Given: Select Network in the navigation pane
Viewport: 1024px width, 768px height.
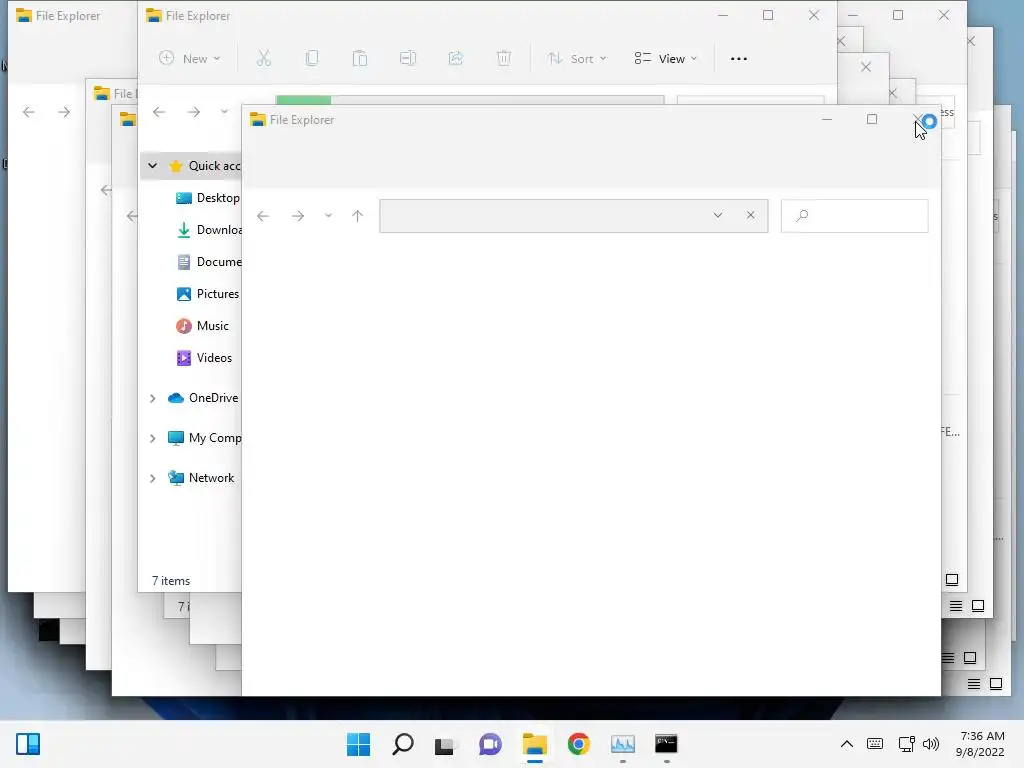Looking at the screenshot, I should (x=201, y=478).
